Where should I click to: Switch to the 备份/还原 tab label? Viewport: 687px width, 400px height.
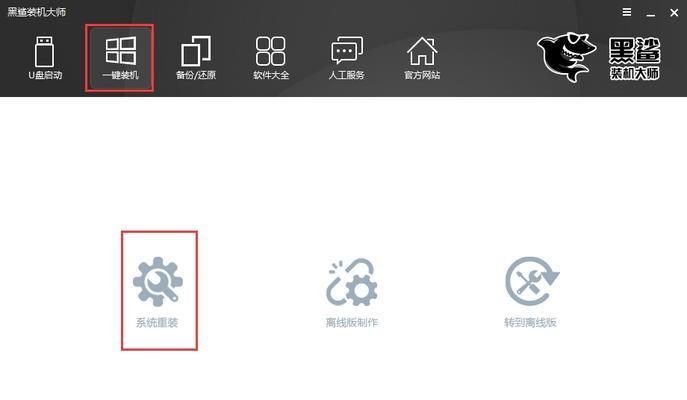coord(196,75)
